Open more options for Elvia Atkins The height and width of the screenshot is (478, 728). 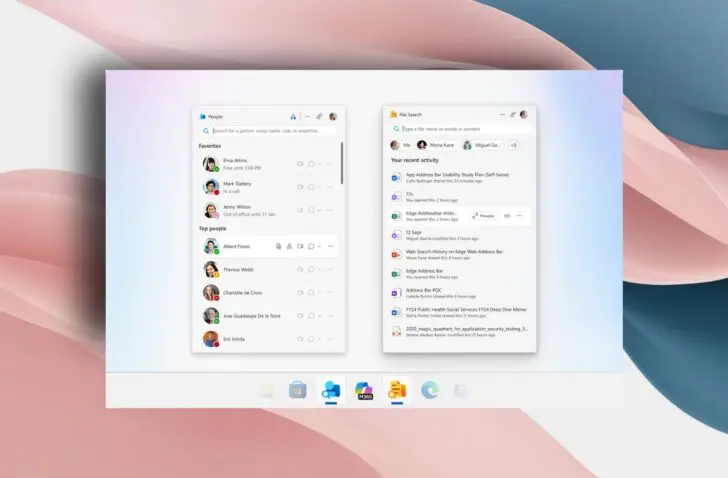pos(331,164)
